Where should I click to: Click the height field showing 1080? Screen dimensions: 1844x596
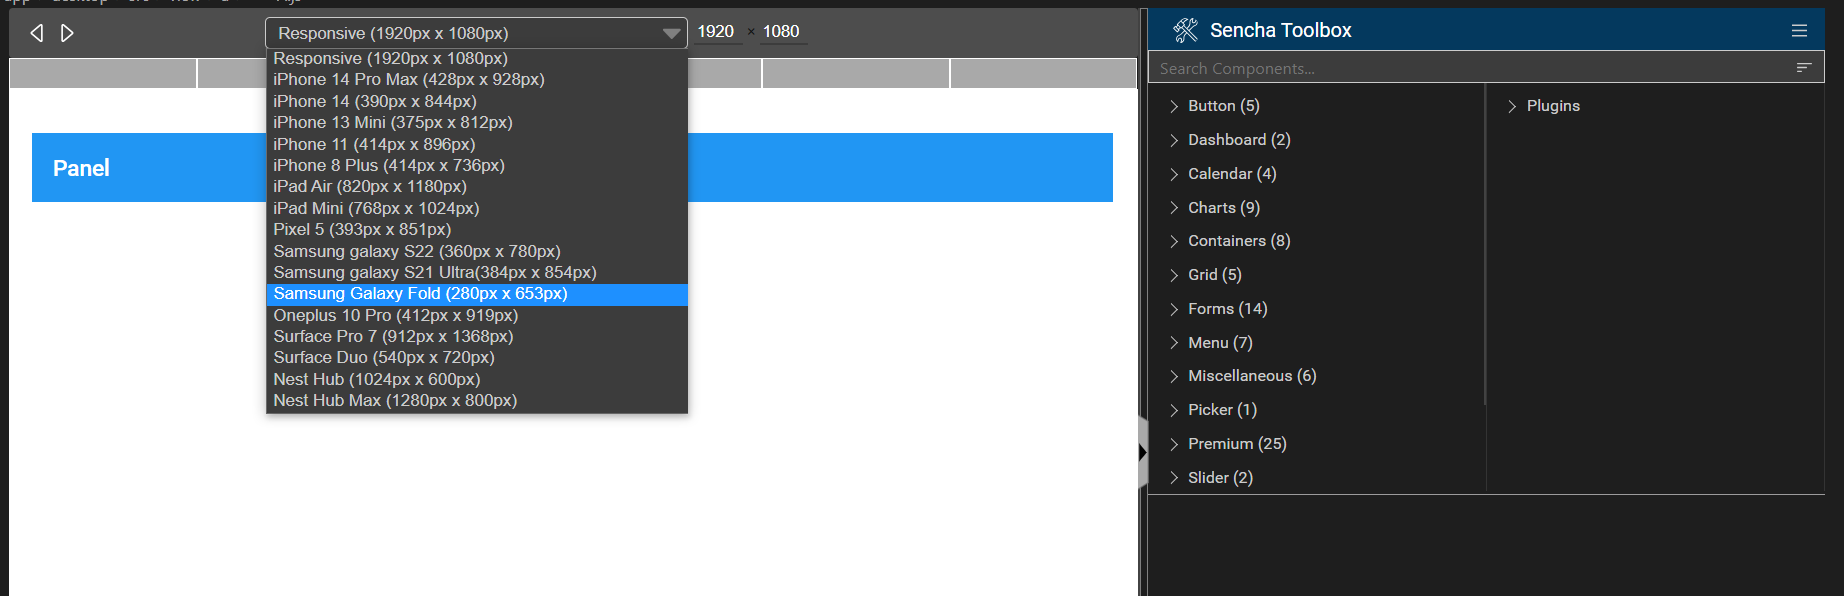pos(781,32)
